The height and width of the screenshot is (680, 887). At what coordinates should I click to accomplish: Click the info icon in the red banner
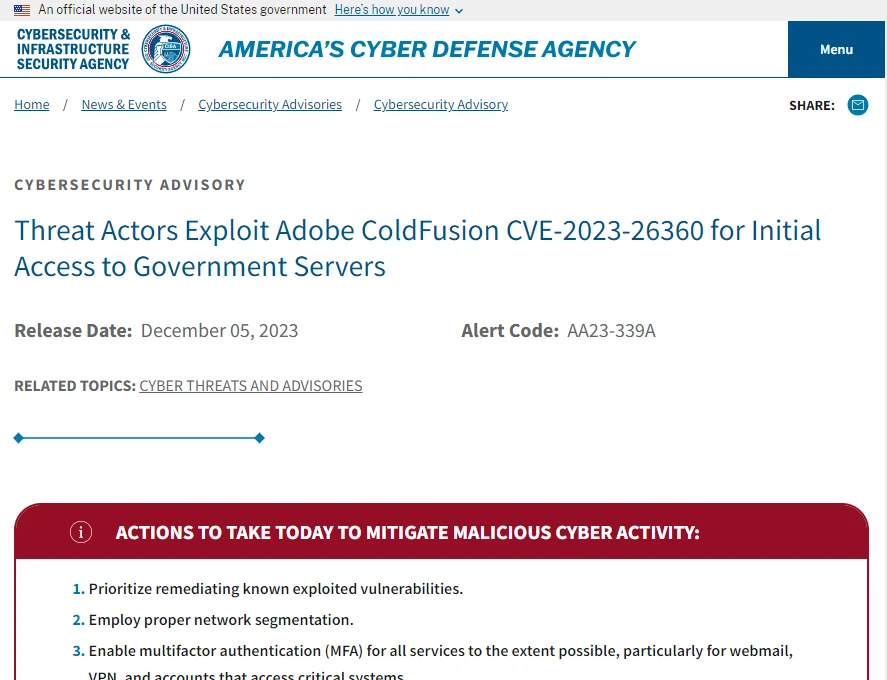point(81,532)
